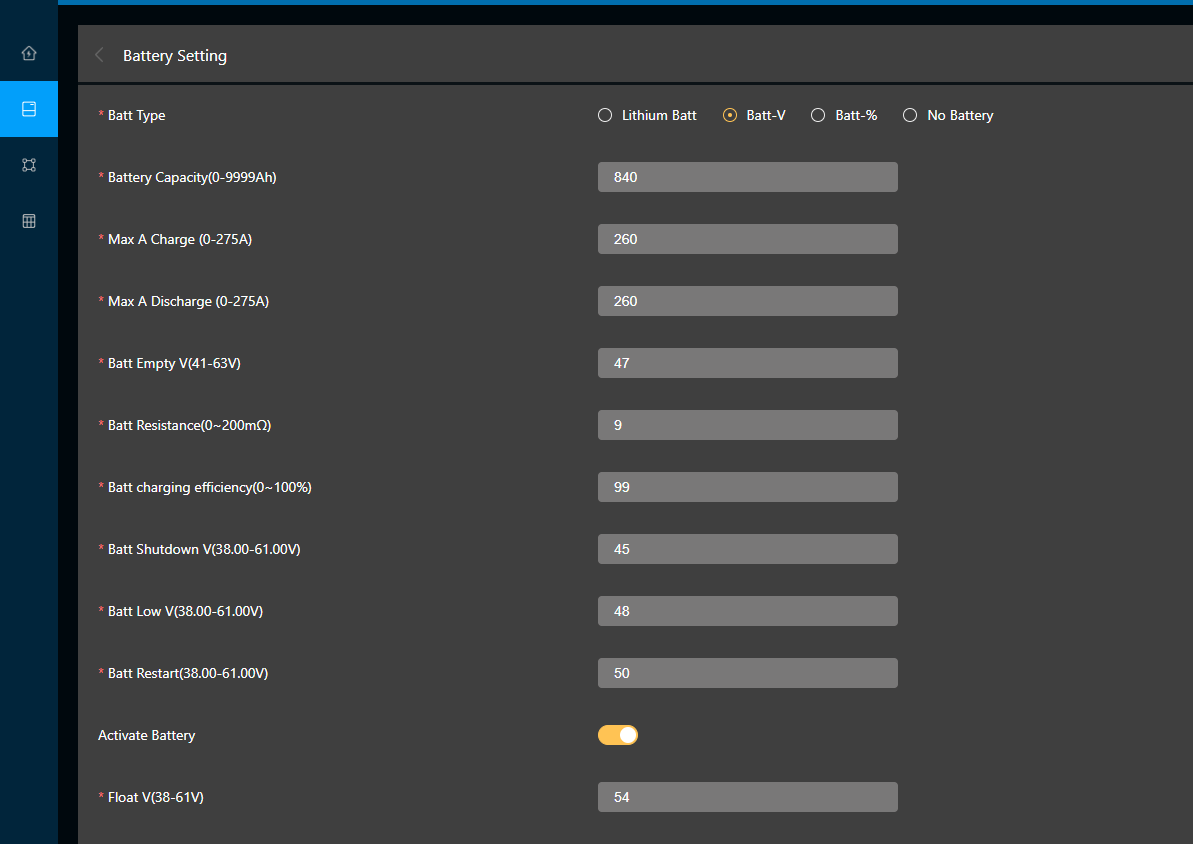The width and height of the screenshot is (1193, 844).
Task: Edit the Batt Resistance field
Action: coord(748,425)
